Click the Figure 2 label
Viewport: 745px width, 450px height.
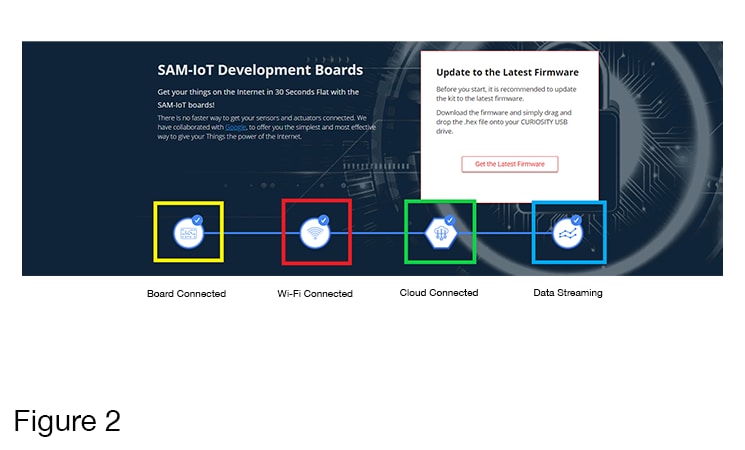pos(67,421)
